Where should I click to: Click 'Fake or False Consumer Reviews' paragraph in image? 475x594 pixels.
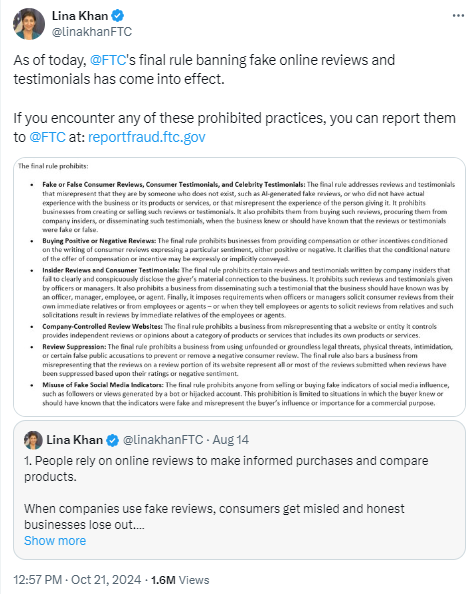(248, 207)
